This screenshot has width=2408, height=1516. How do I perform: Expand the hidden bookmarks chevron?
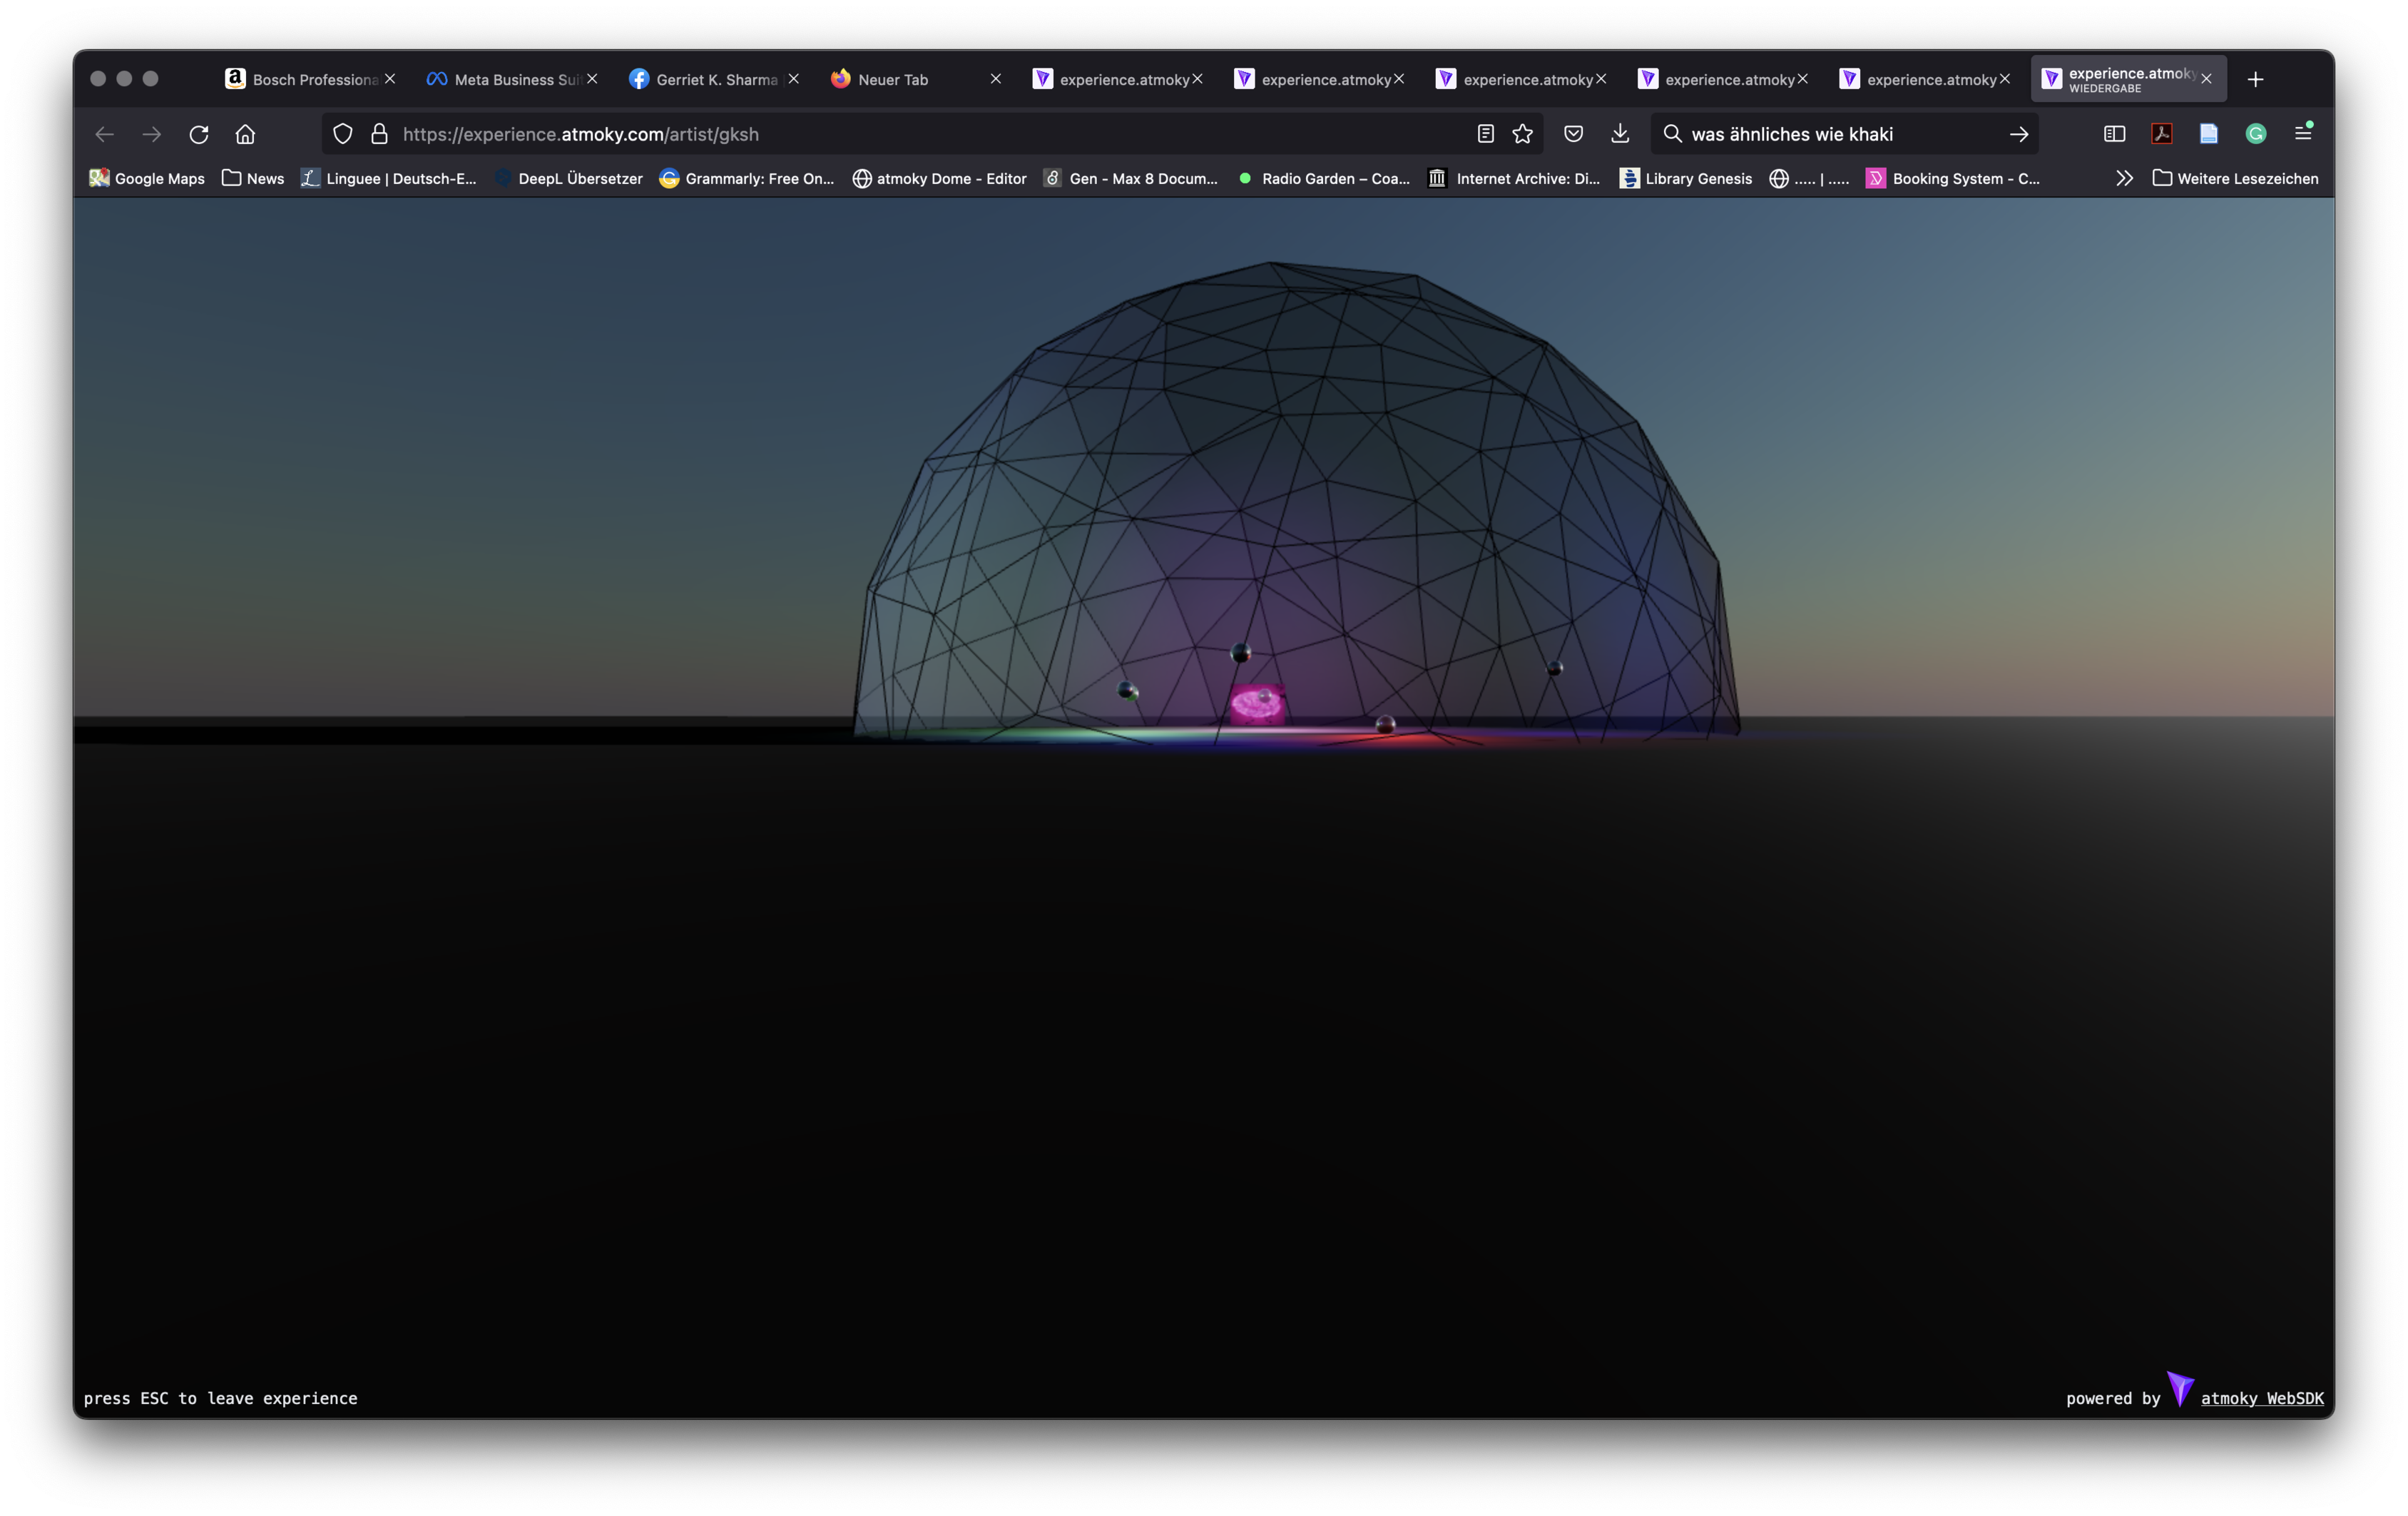pyautogui.click(x=2124, y=178)
